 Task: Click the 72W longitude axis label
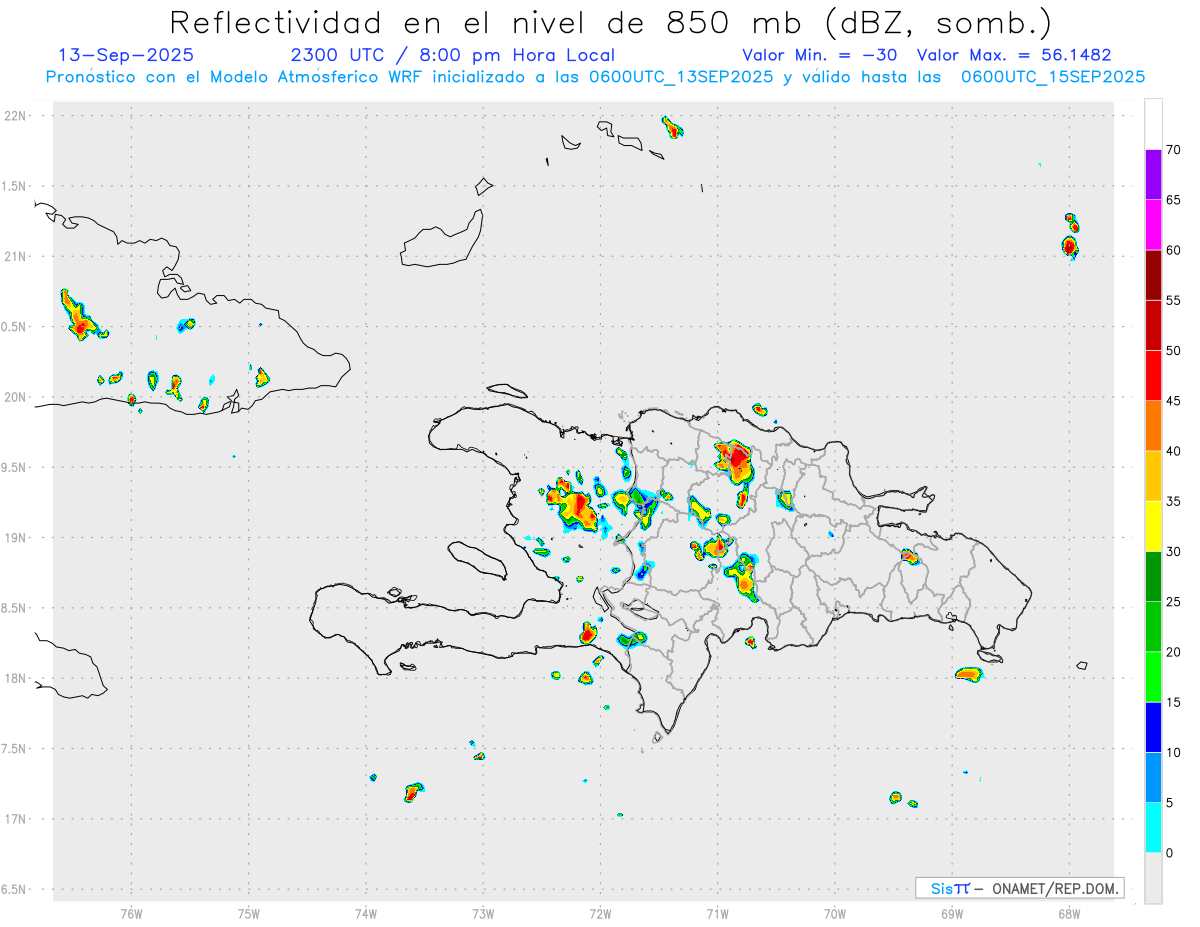tap(600, 913)
